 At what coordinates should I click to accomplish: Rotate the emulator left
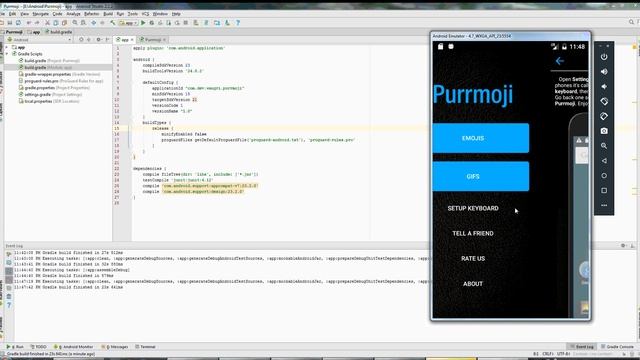[604, 101]
